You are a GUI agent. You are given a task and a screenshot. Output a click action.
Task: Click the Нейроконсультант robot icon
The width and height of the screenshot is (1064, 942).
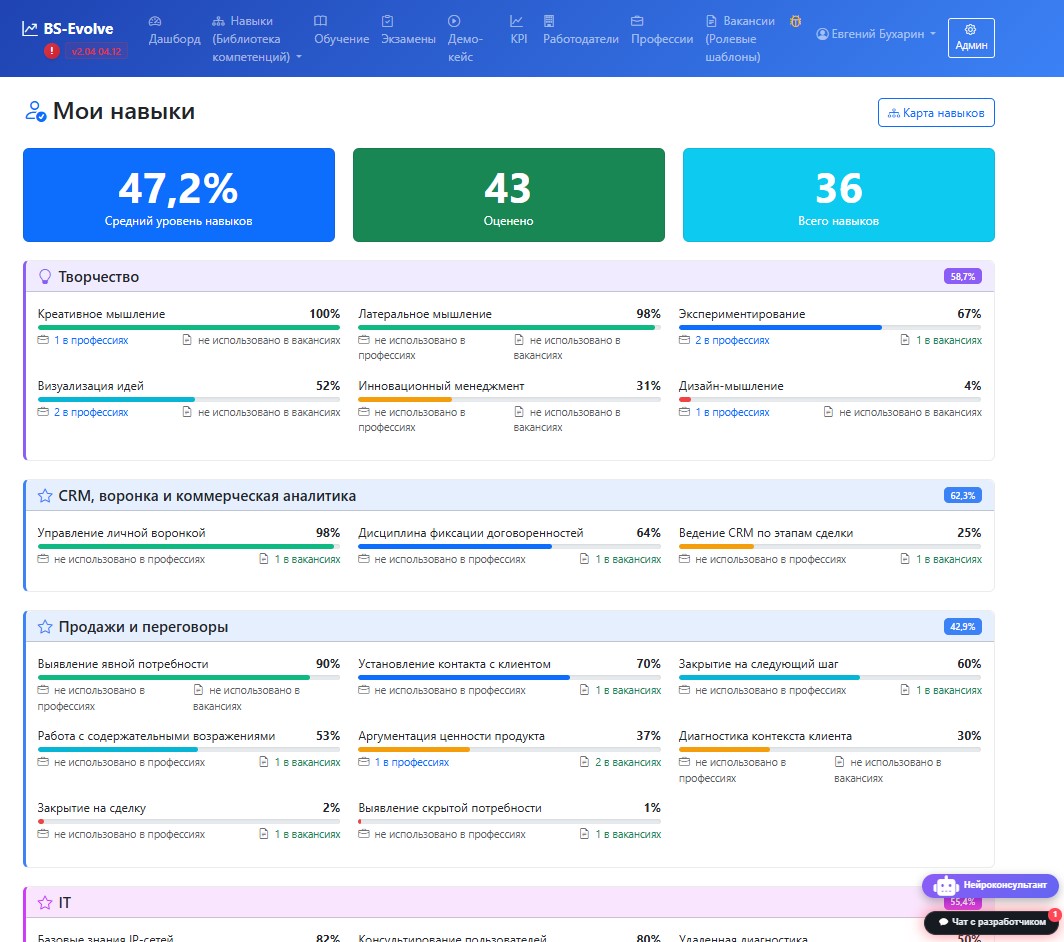pos(945,886)
